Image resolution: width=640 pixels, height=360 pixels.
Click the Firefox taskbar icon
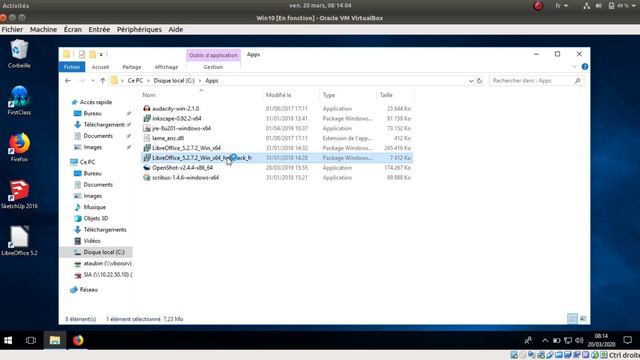78,340
